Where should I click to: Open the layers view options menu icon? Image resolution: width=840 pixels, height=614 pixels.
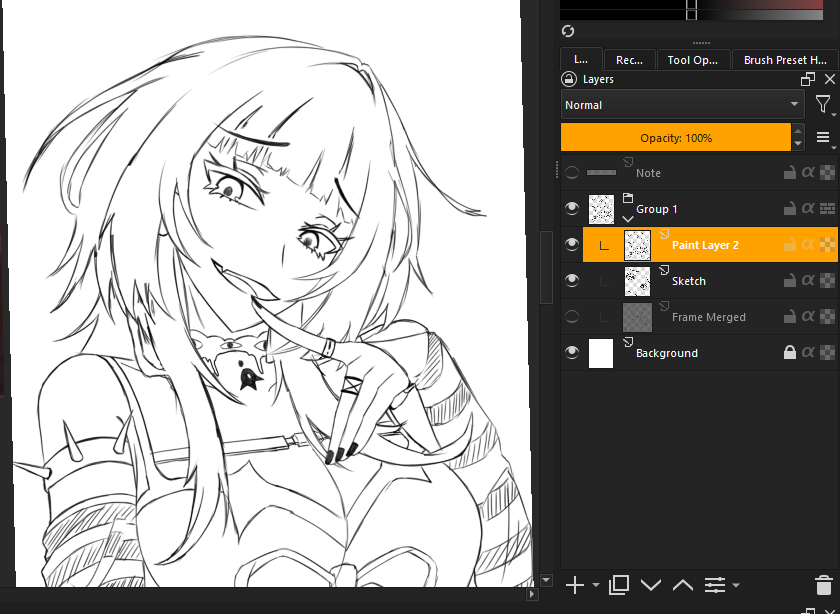click(x=823, y=138)
